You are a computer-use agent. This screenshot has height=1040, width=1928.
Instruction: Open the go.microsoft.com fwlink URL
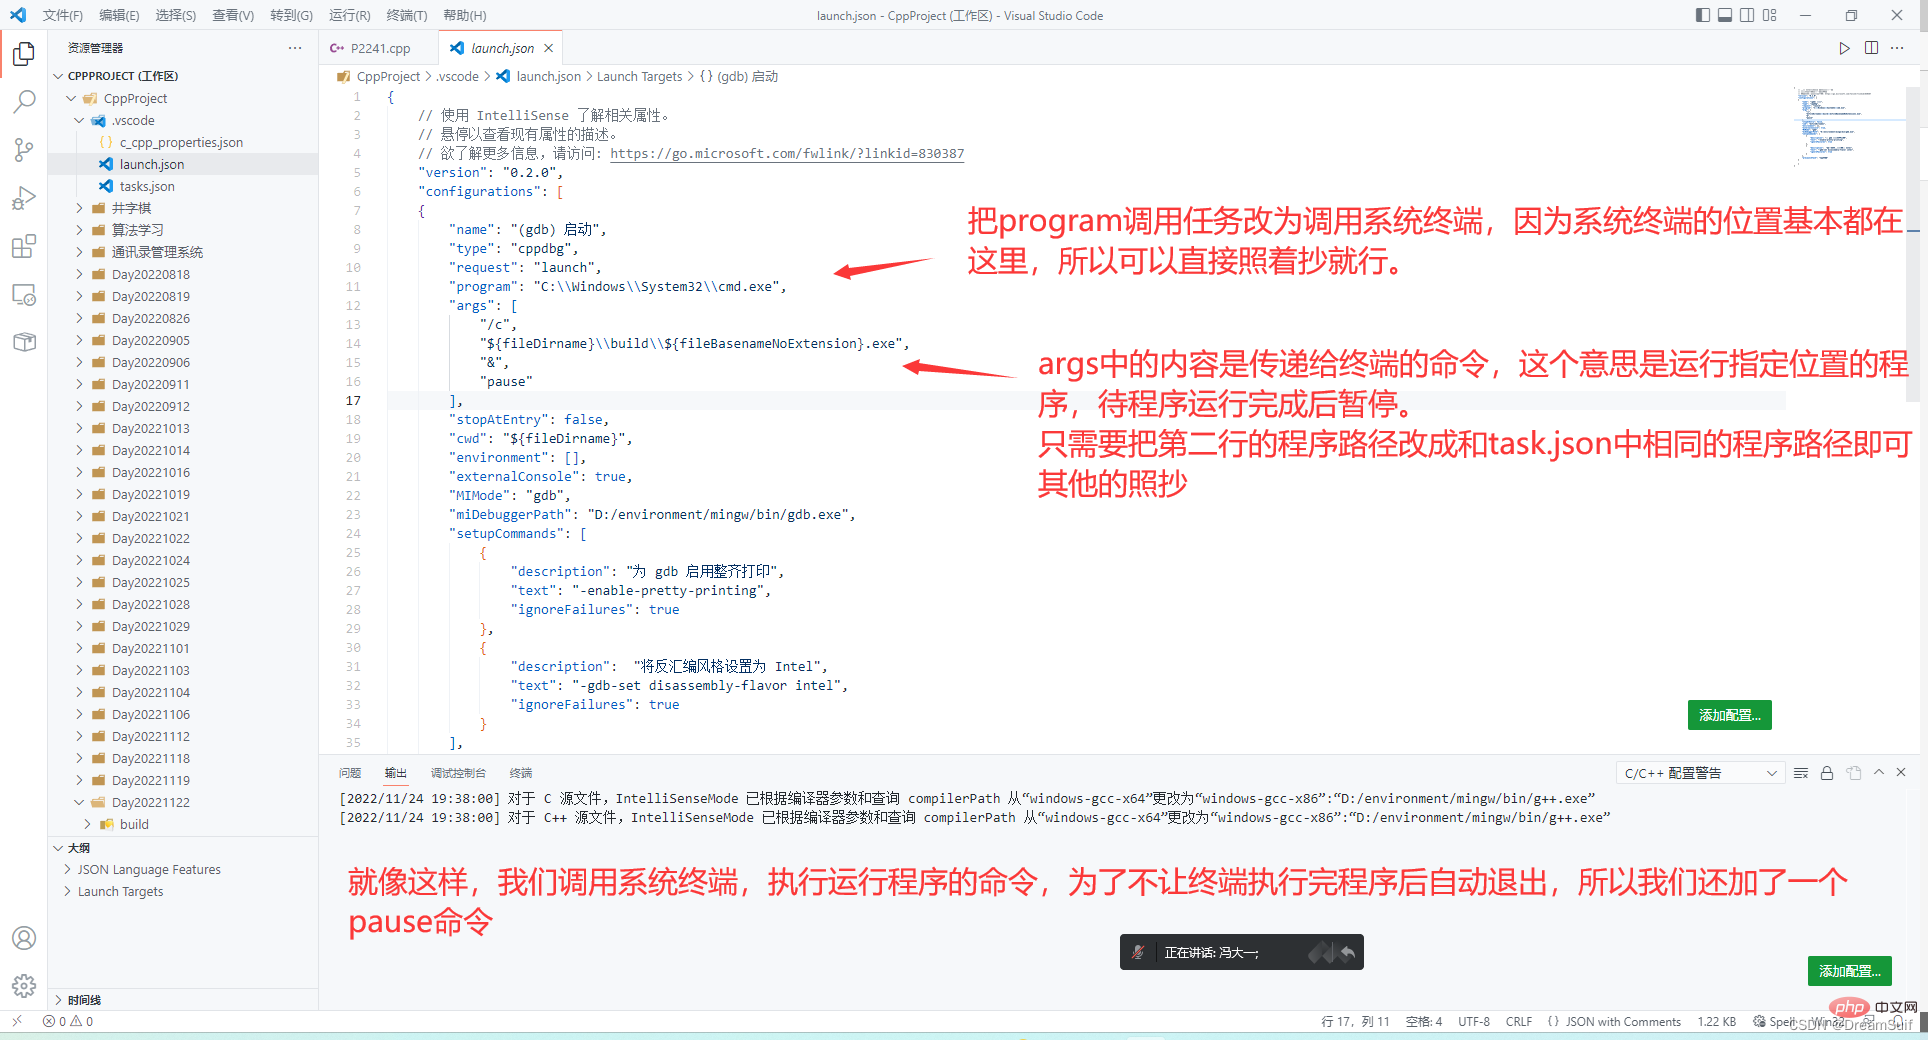787,154
